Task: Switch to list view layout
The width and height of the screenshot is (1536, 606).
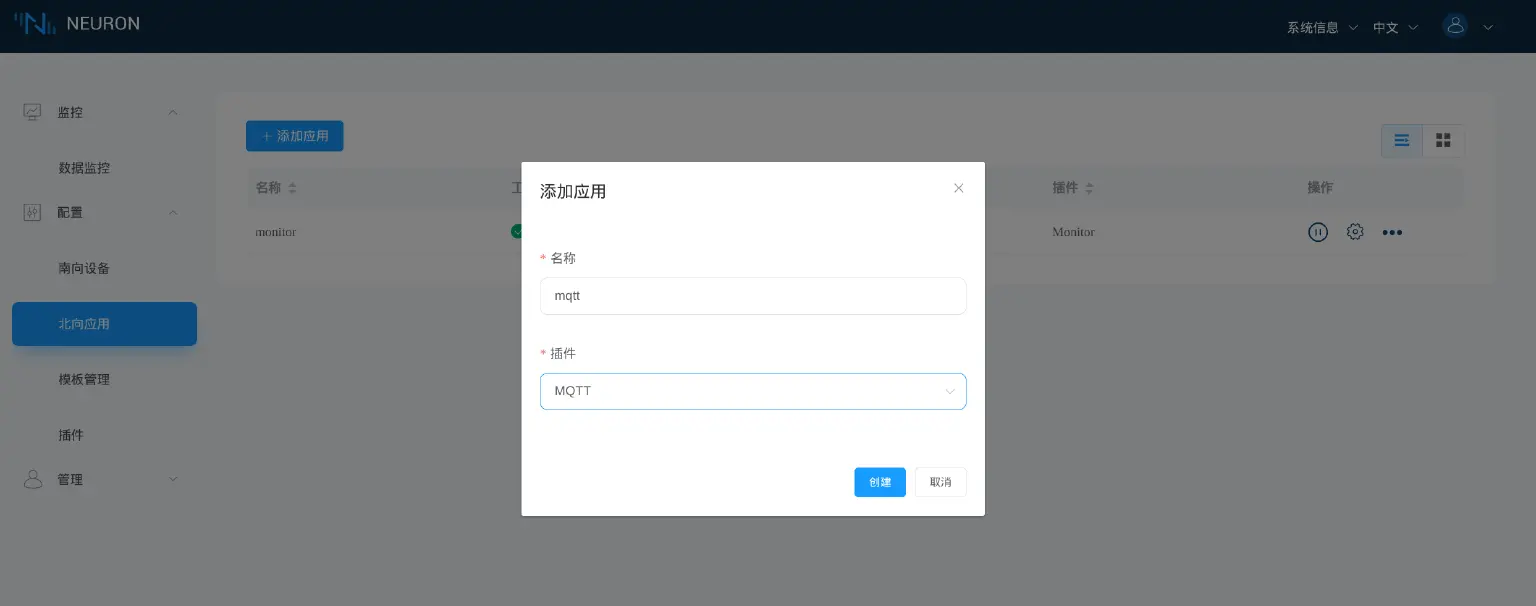Action: click(1401, 140)
